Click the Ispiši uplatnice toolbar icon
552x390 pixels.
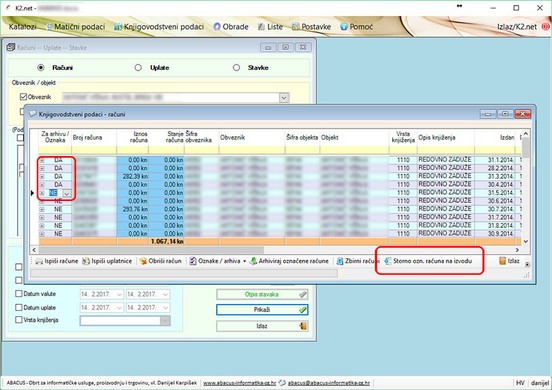[86, 261]
